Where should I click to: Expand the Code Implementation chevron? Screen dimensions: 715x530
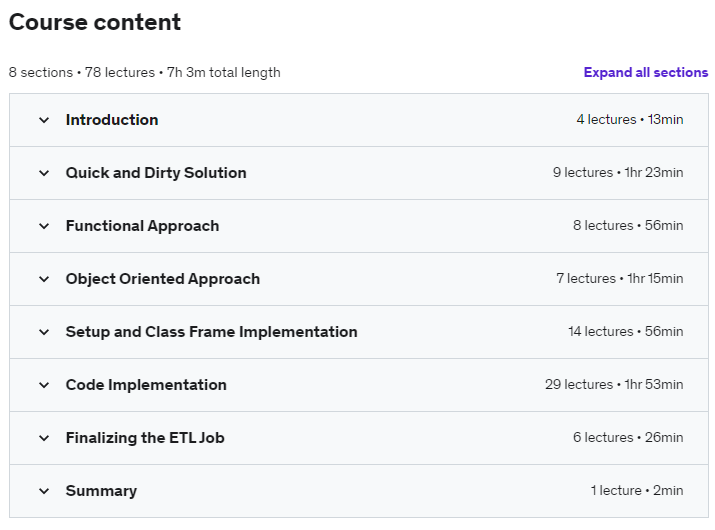44,385
